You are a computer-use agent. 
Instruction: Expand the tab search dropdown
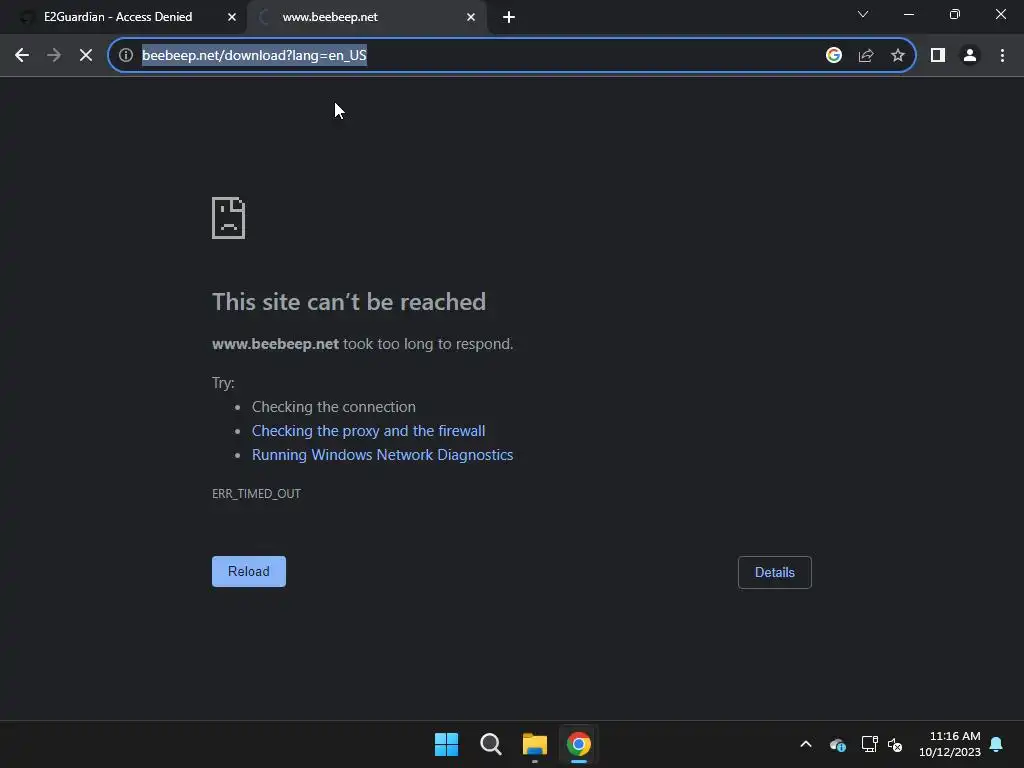coord(863,14)
